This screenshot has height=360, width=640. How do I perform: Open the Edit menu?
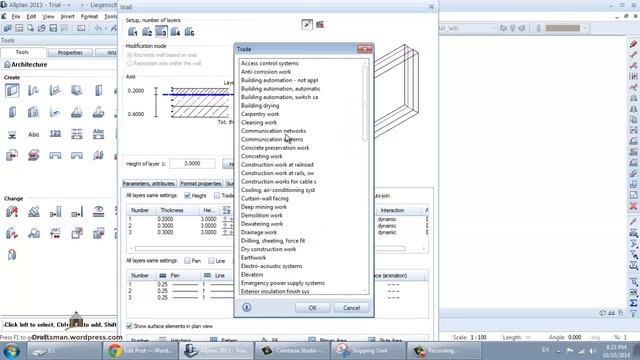31,17
